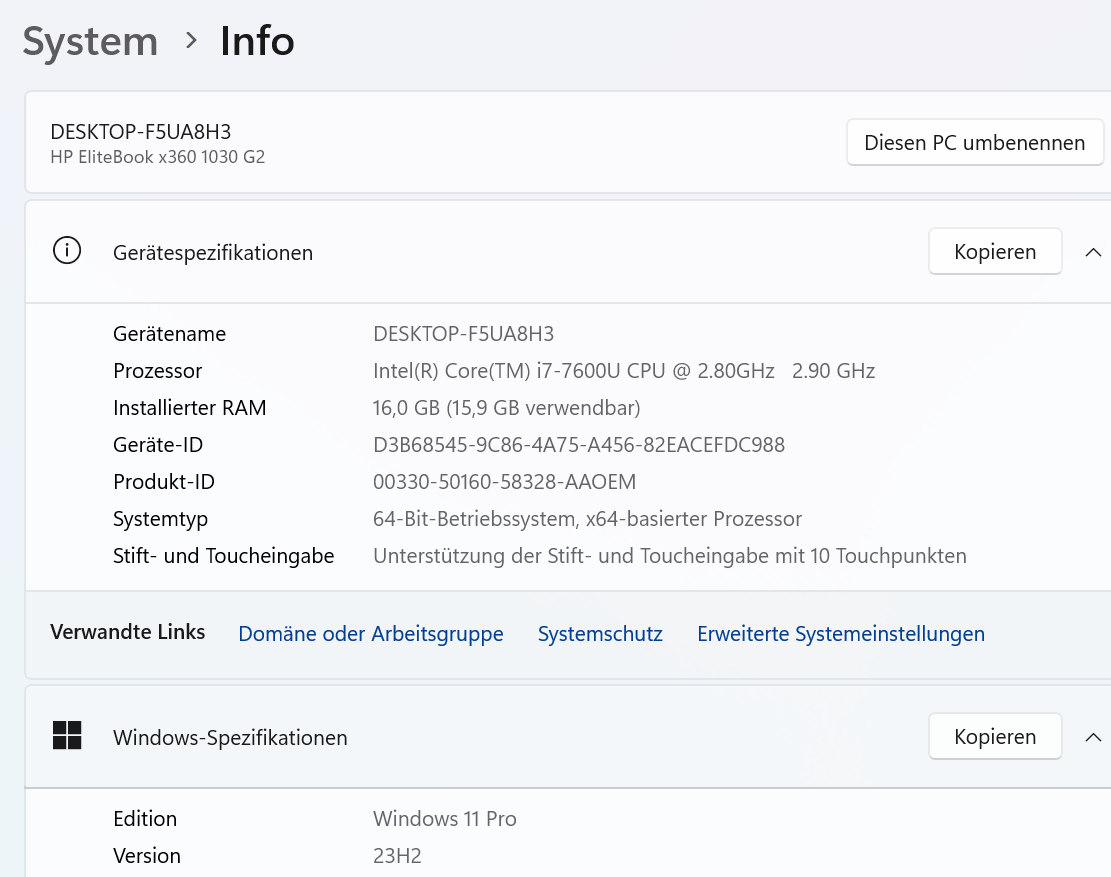Click the Produkt-ID label
1111x877 pixels.
164,482
